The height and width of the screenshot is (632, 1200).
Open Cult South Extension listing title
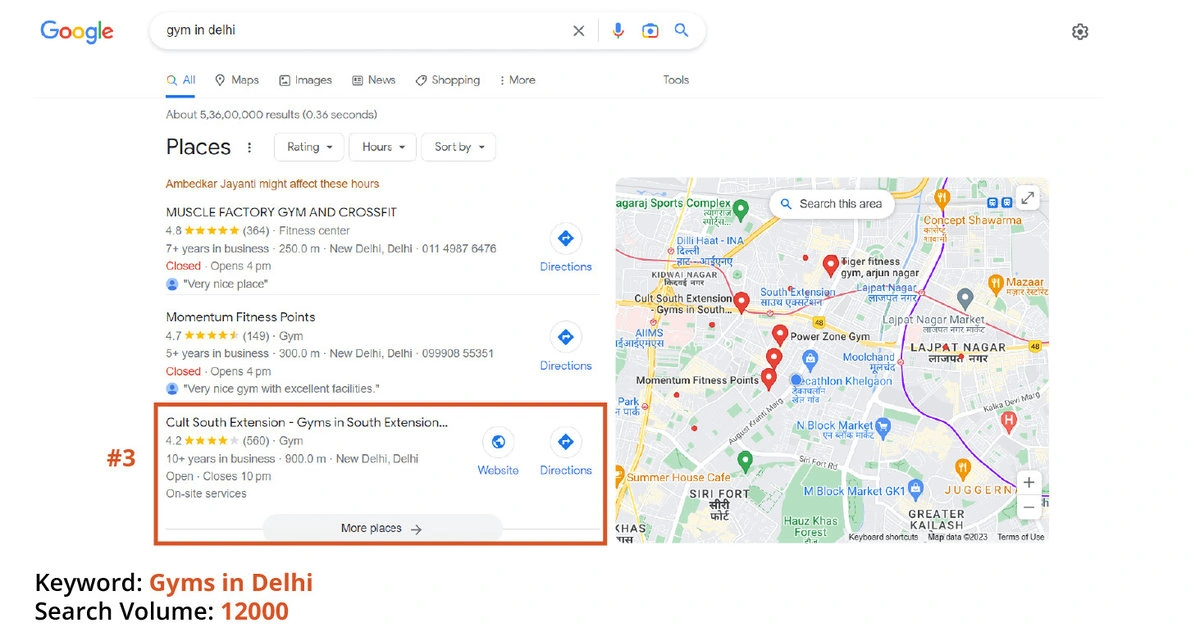pyautogui.click(x=307, y=423)
